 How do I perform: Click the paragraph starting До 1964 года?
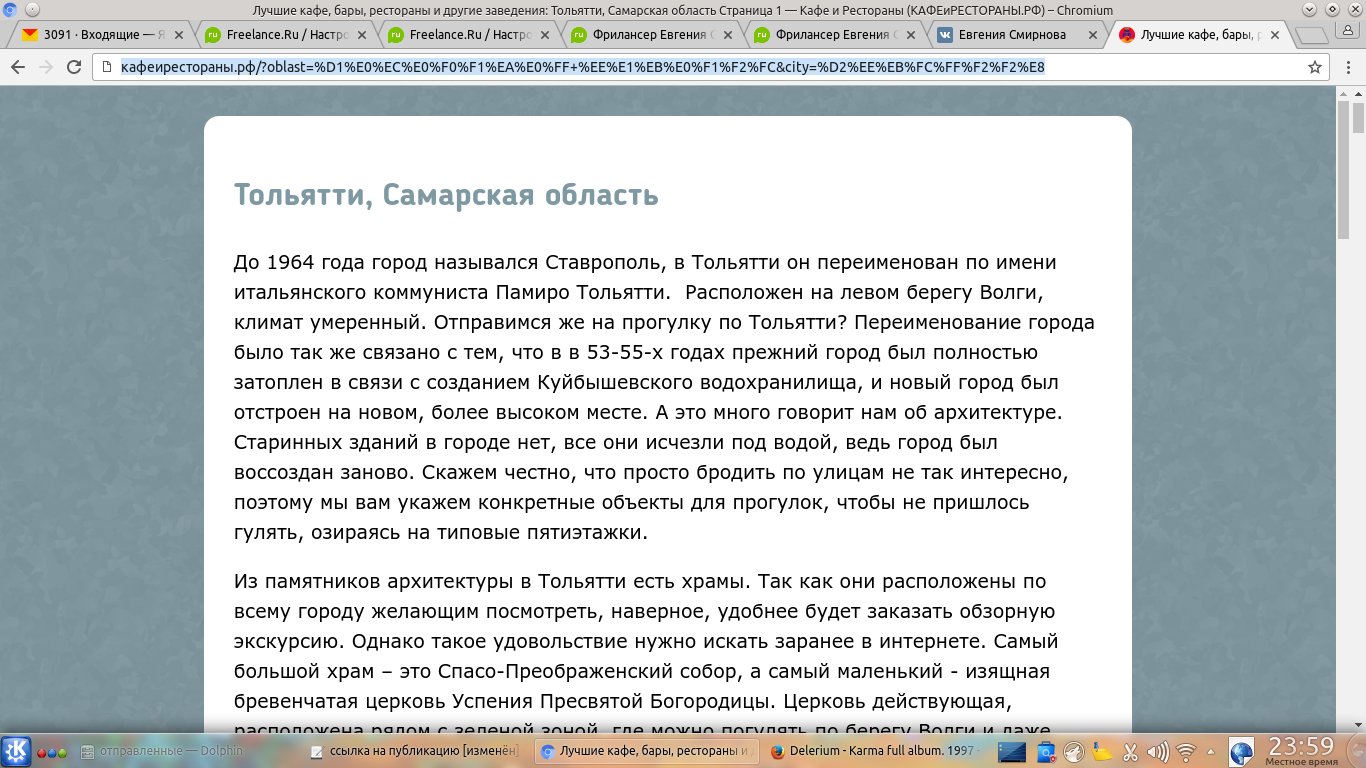(665, 397)
